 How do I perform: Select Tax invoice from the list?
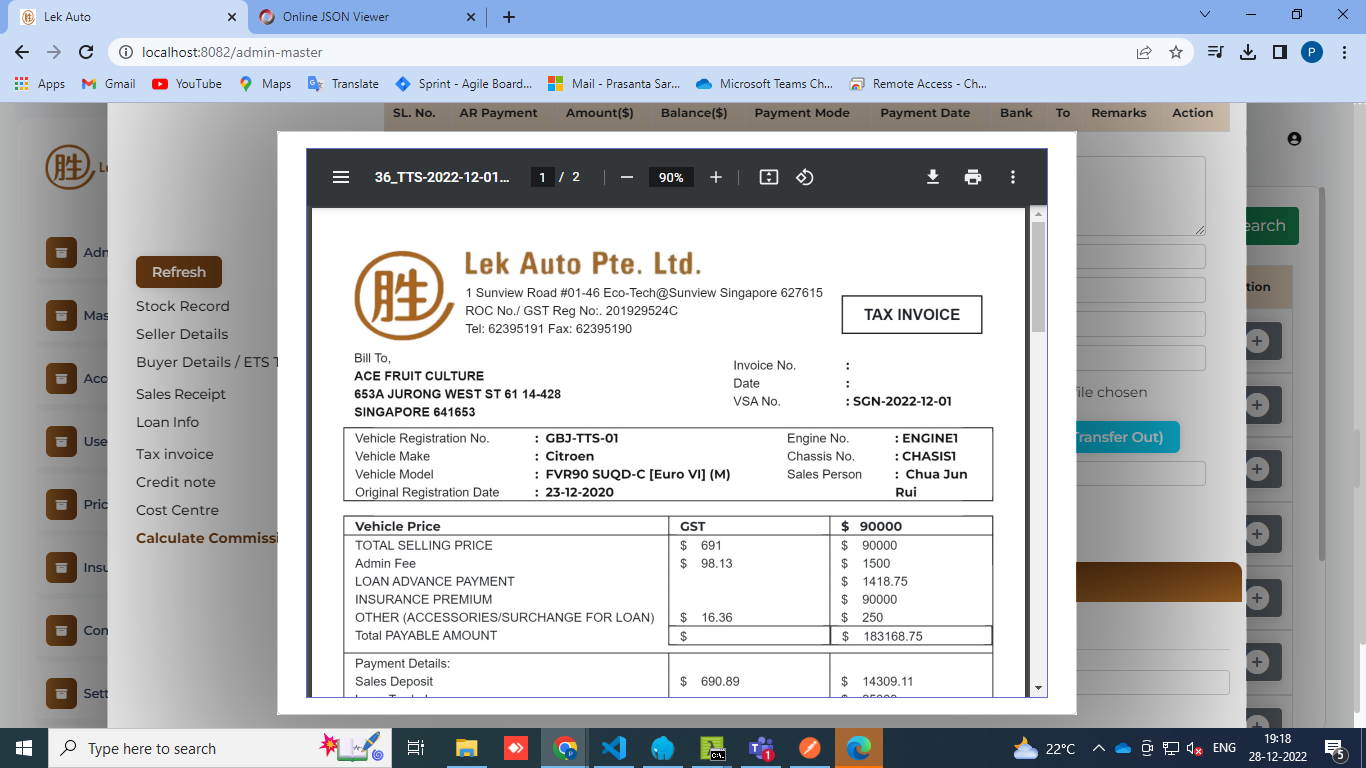[x=175, y=454]
